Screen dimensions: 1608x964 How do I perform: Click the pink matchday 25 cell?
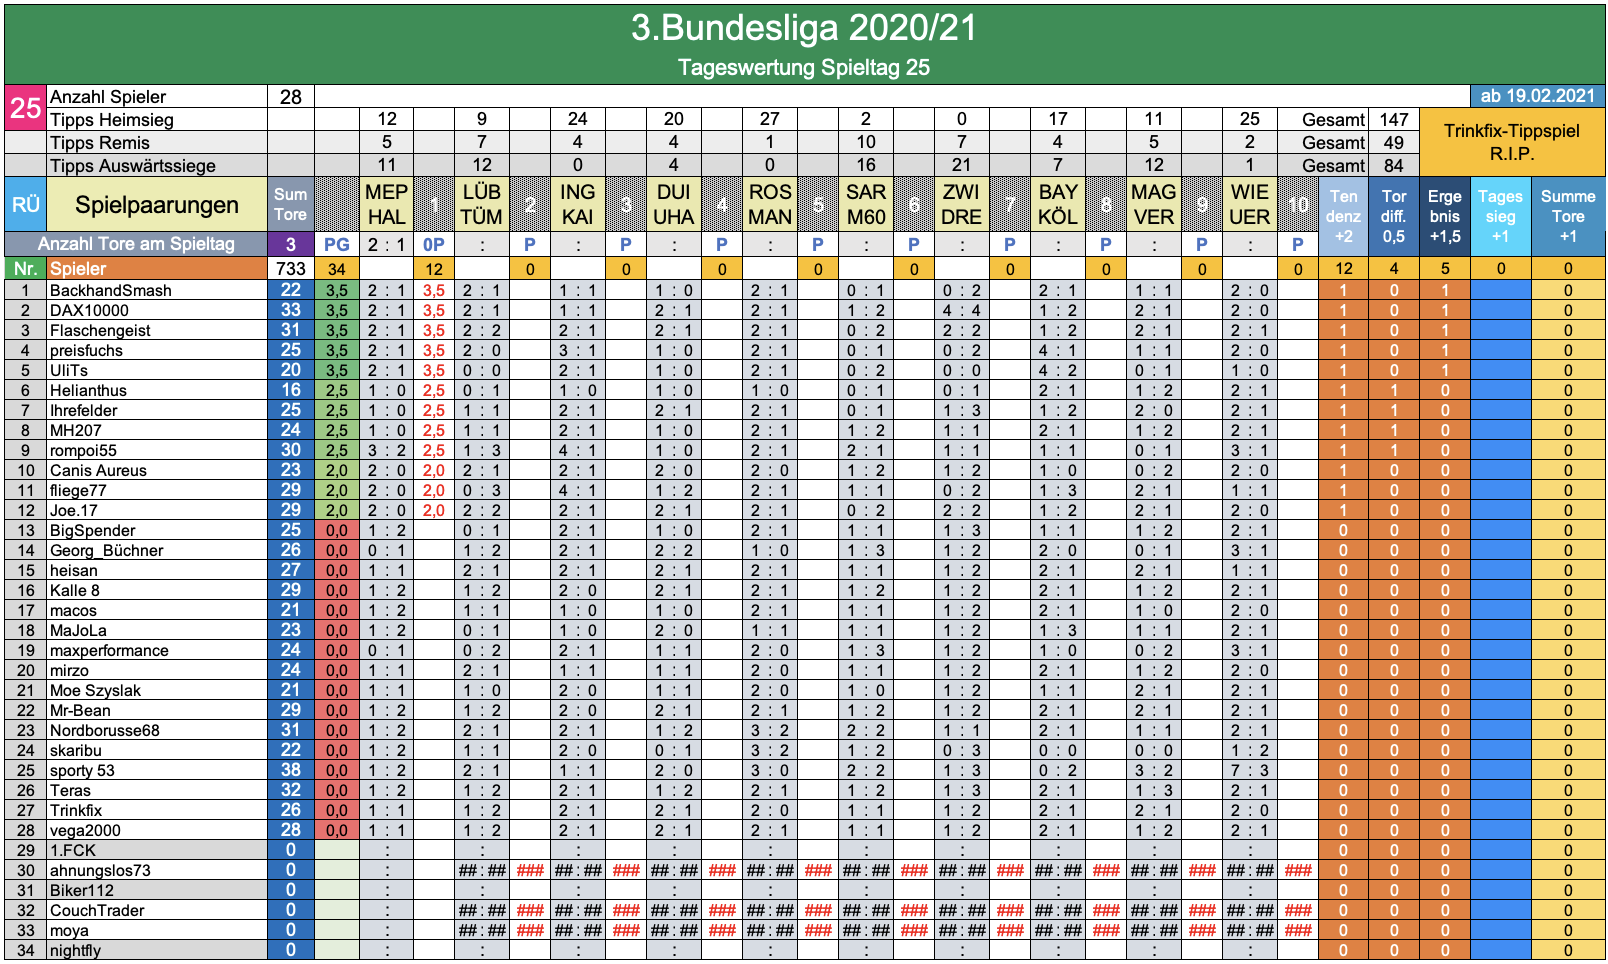pos(25,107)
